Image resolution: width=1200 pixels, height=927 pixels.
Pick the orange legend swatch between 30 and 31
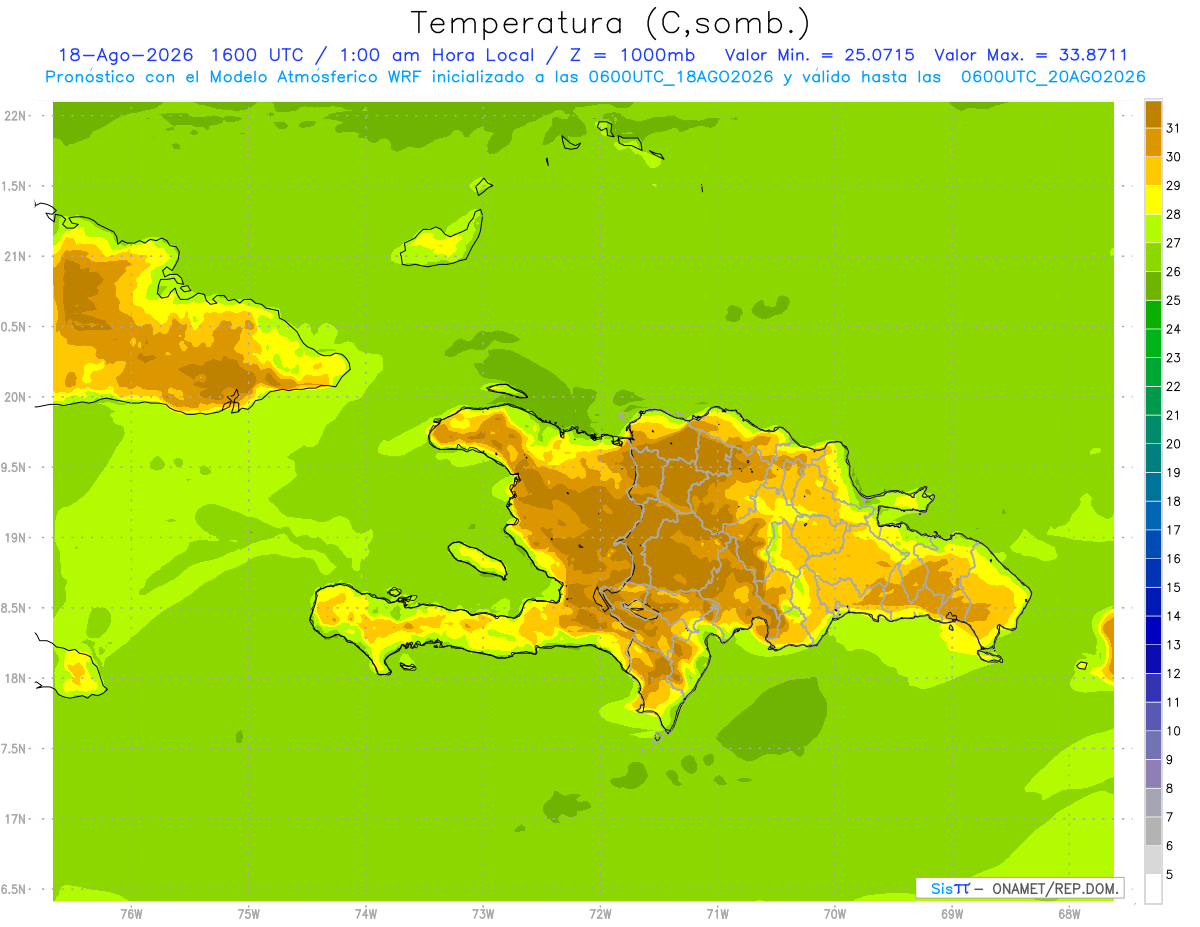(x=1153, y=143)
